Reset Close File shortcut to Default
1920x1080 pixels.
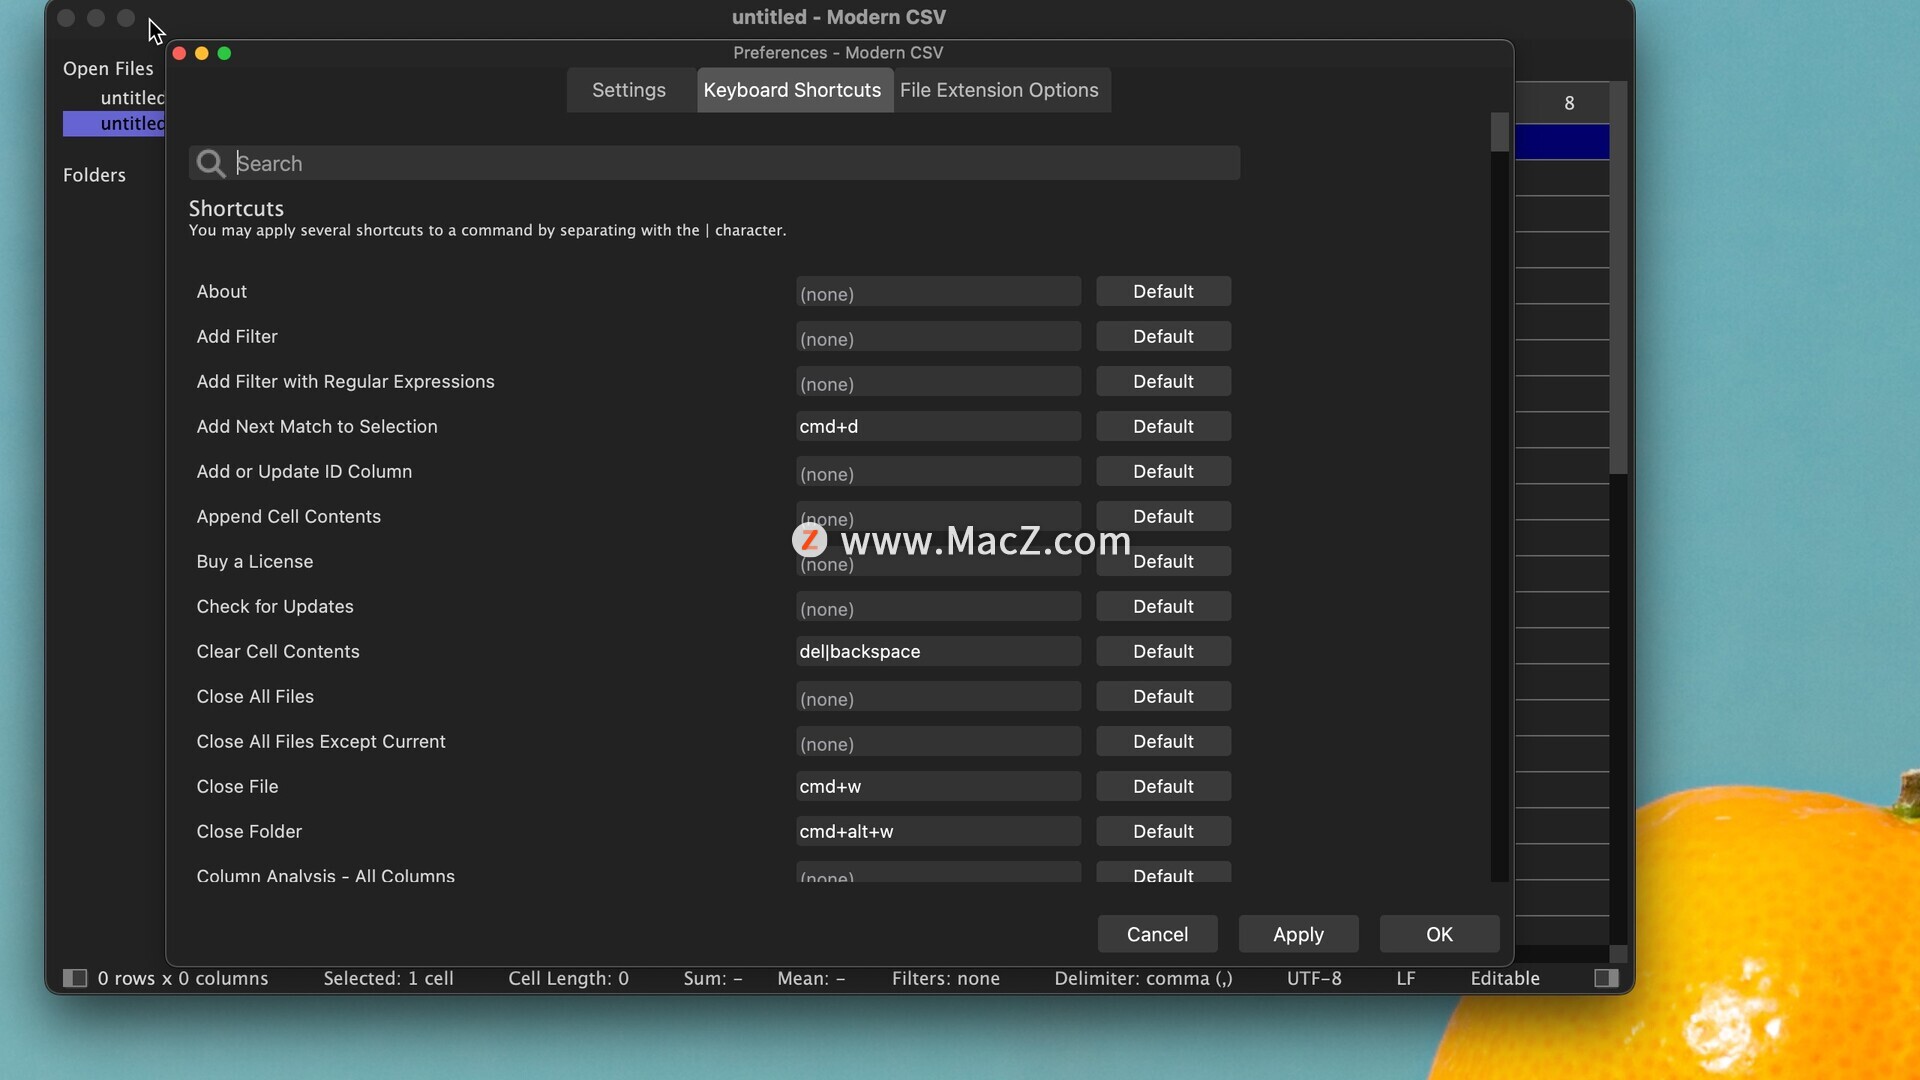1164,787
